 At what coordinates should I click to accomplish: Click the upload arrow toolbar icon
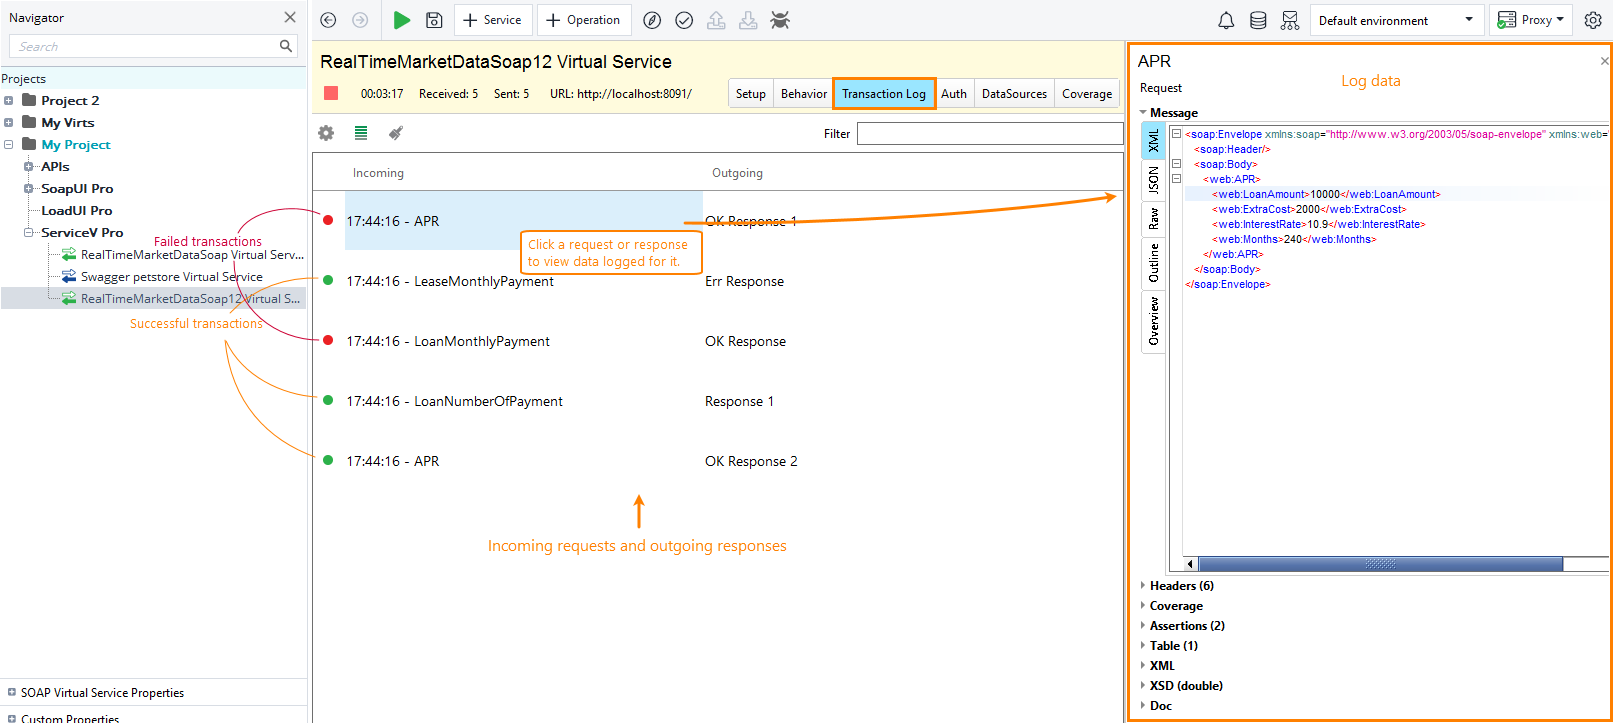click(716, 20)
